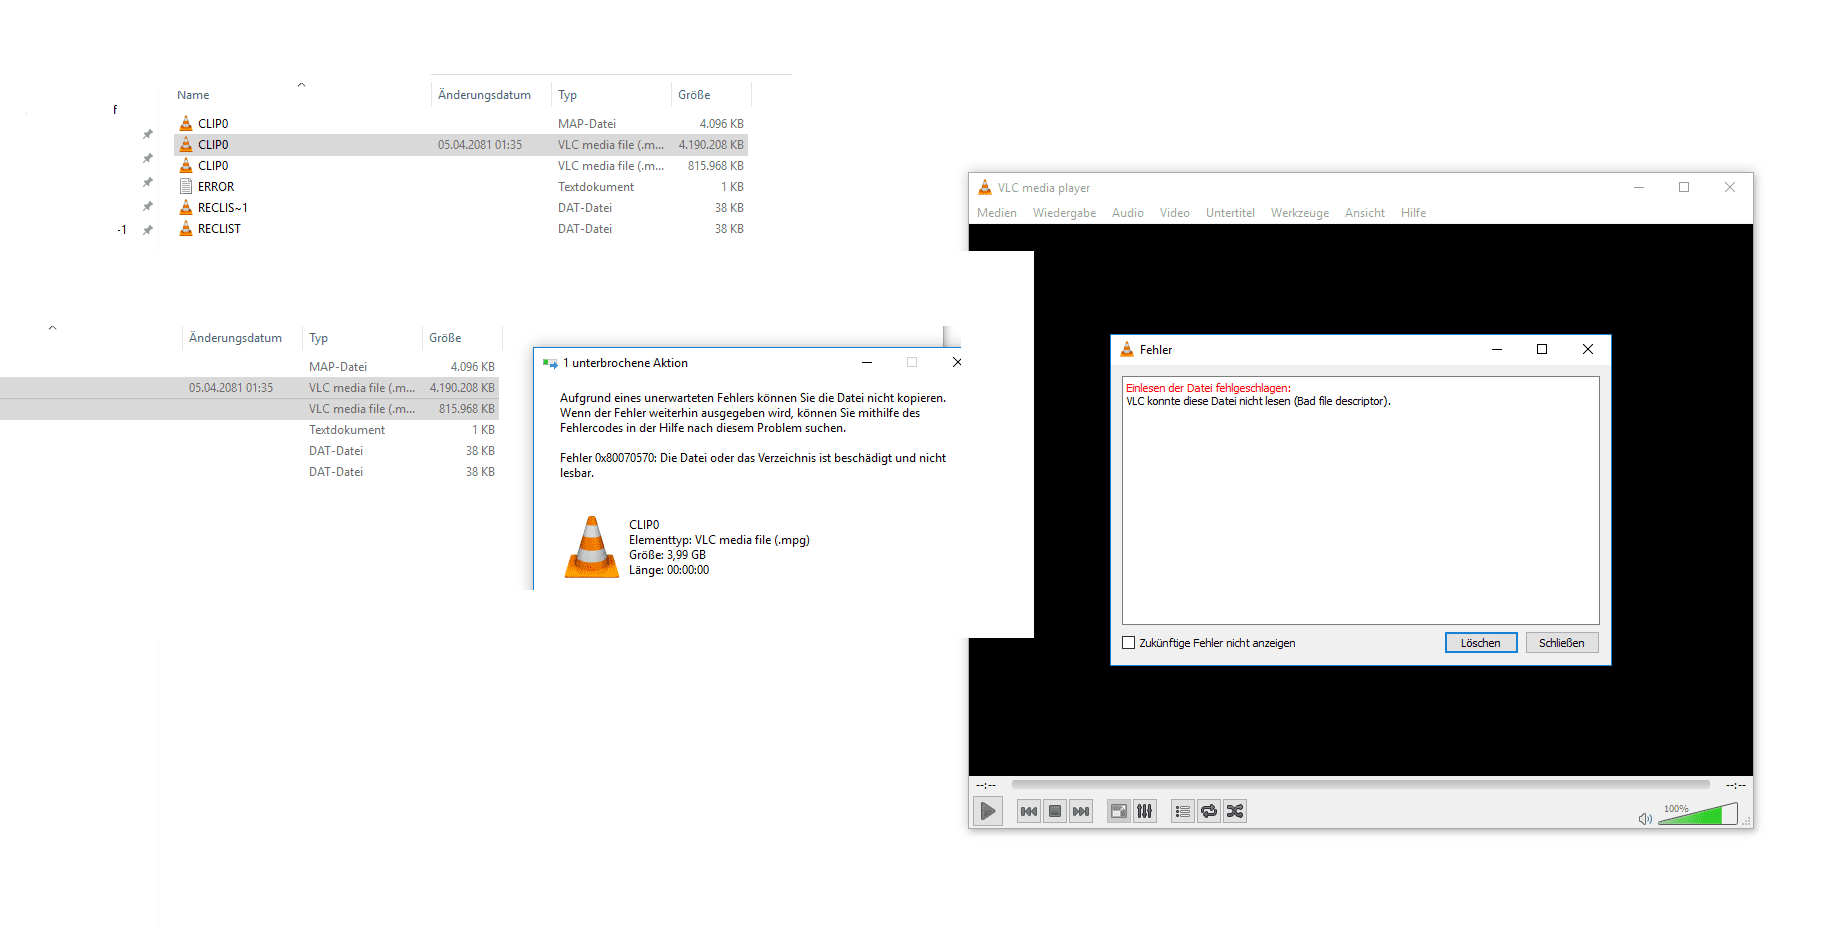This screenshot has width=1832, height=928.
Task: Click the Löschen button
Action: (1481, 643)
